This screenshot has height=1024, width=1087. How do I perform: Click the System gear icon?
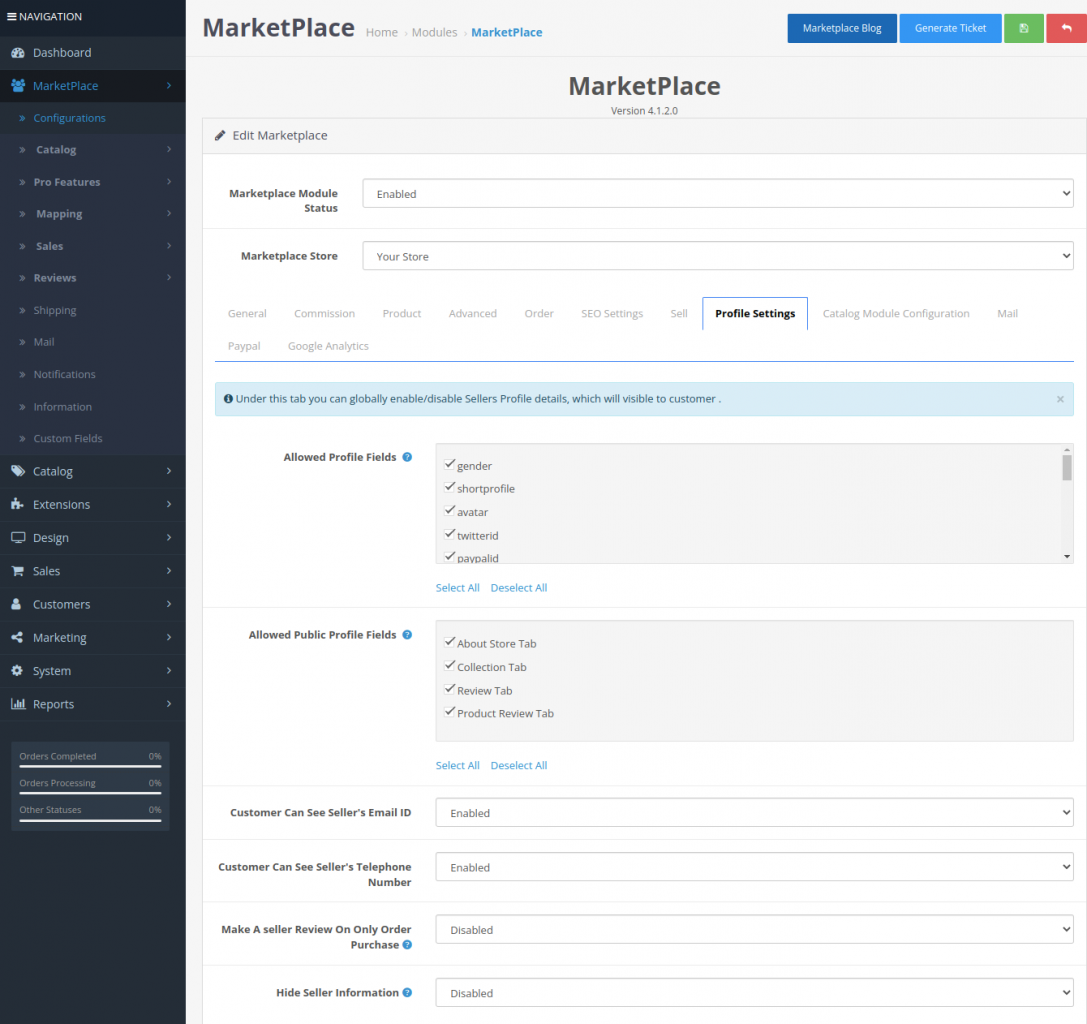point(17,670)
